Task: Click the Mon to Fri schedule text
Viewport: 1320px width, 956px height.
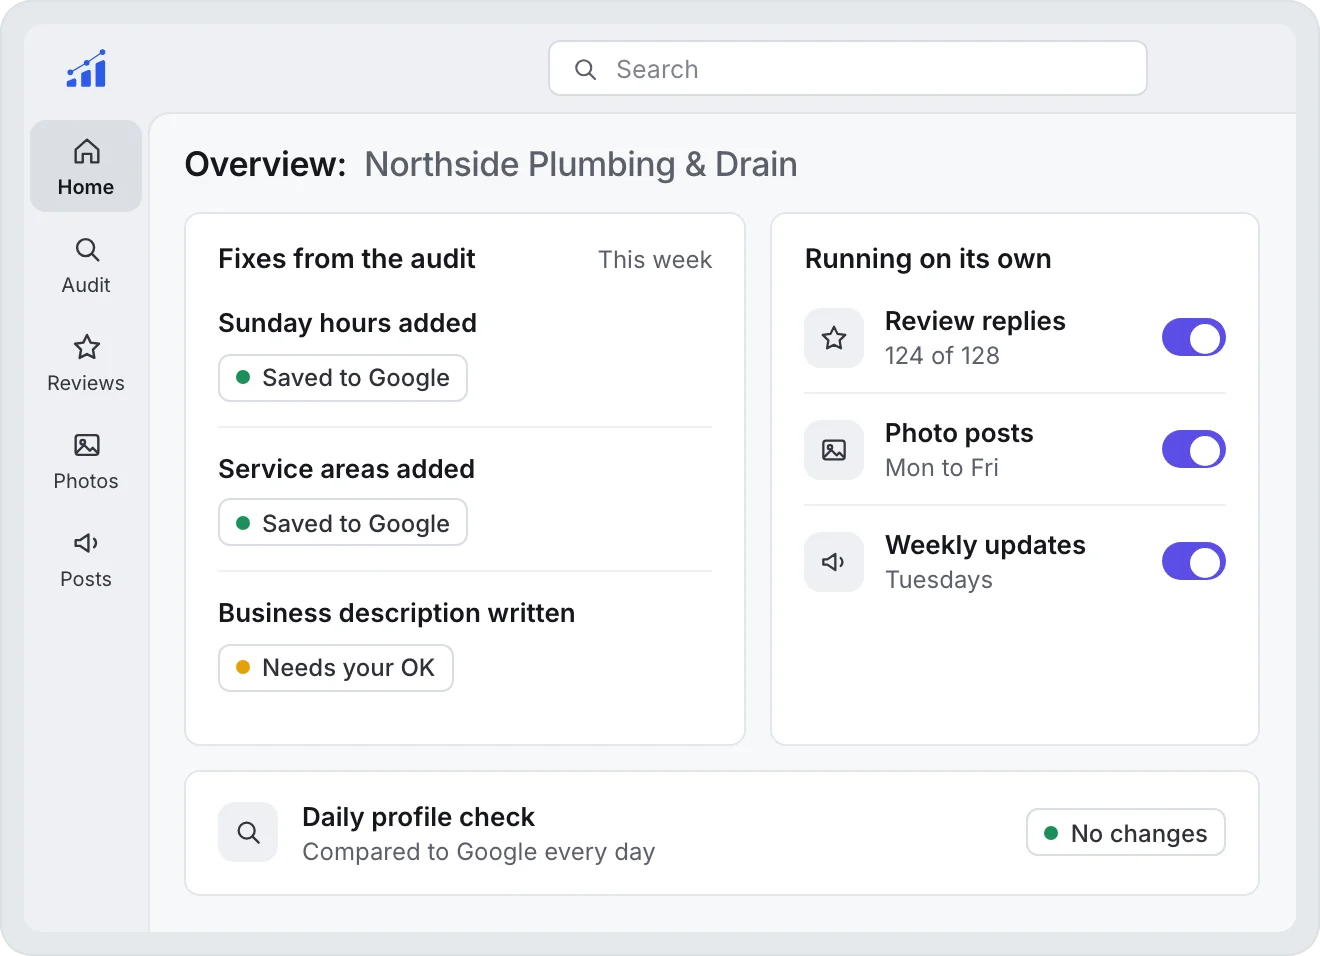Action: tap(942, 468)
